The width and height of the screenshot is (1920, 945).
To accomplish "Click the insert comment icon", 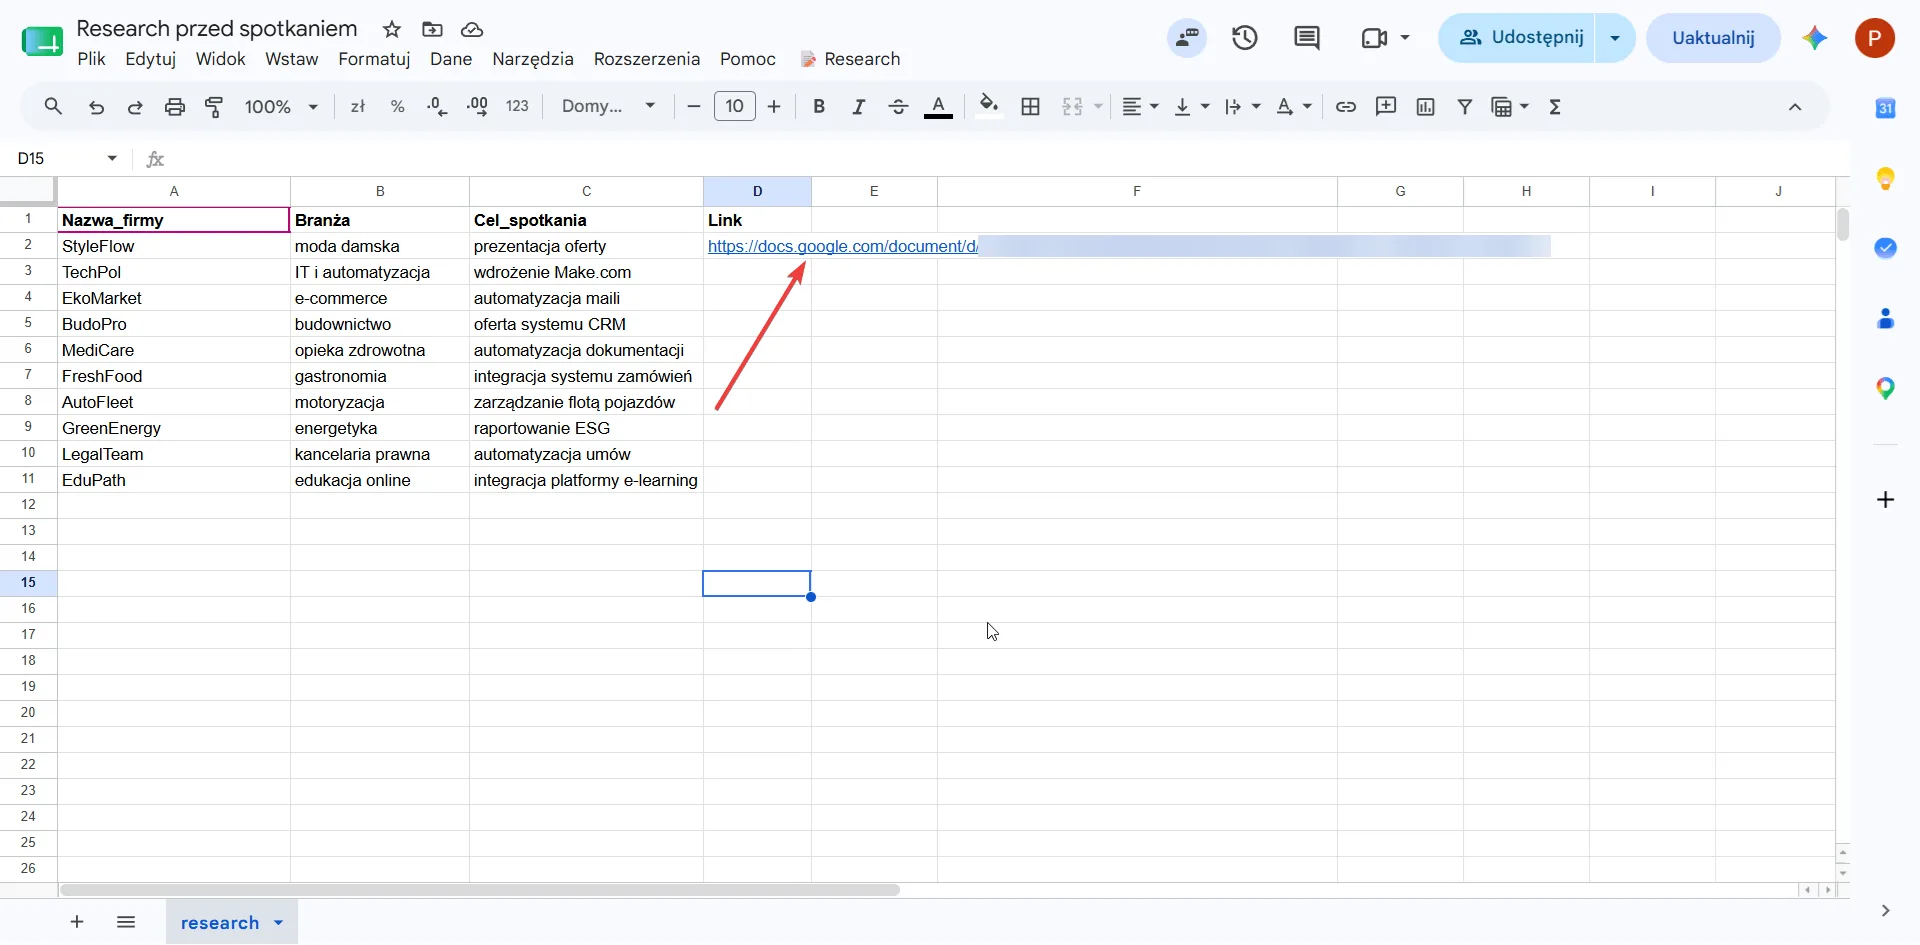I will [1386, 107].
